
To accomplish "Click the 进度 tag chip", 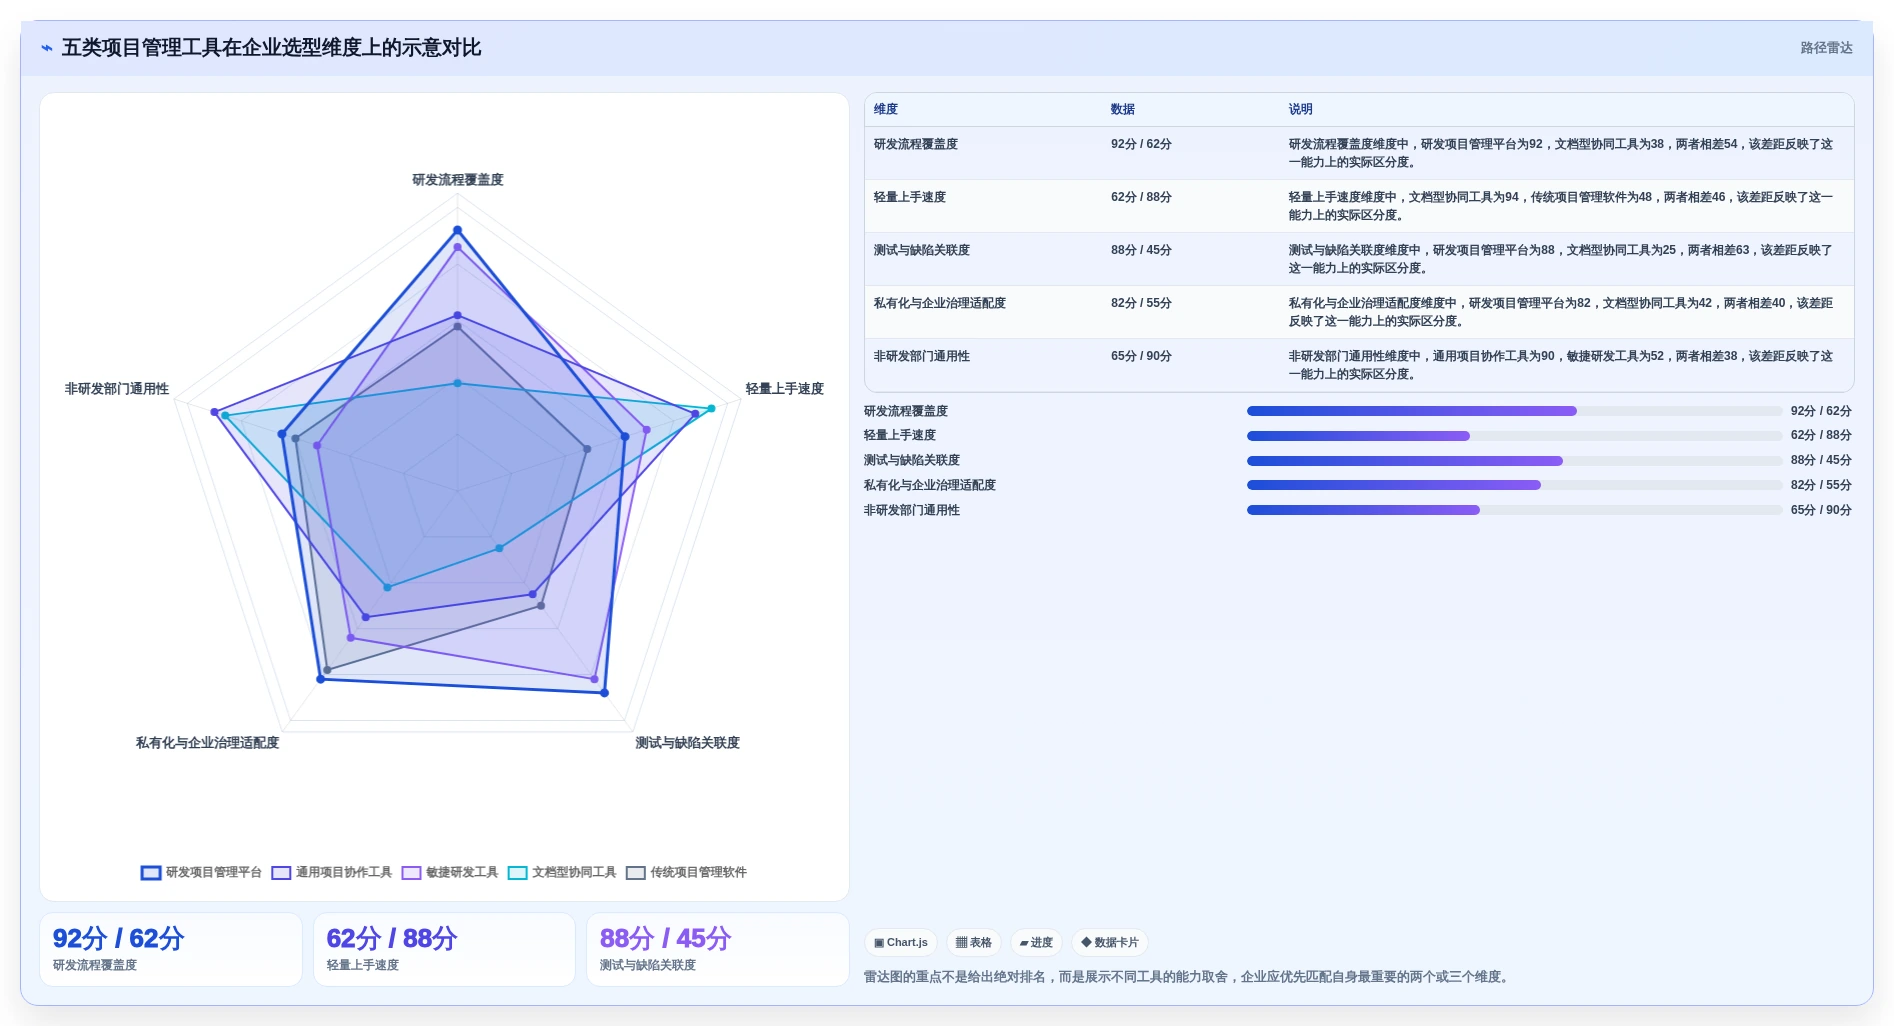I will pyautogui.click(x=1036, y=942).
